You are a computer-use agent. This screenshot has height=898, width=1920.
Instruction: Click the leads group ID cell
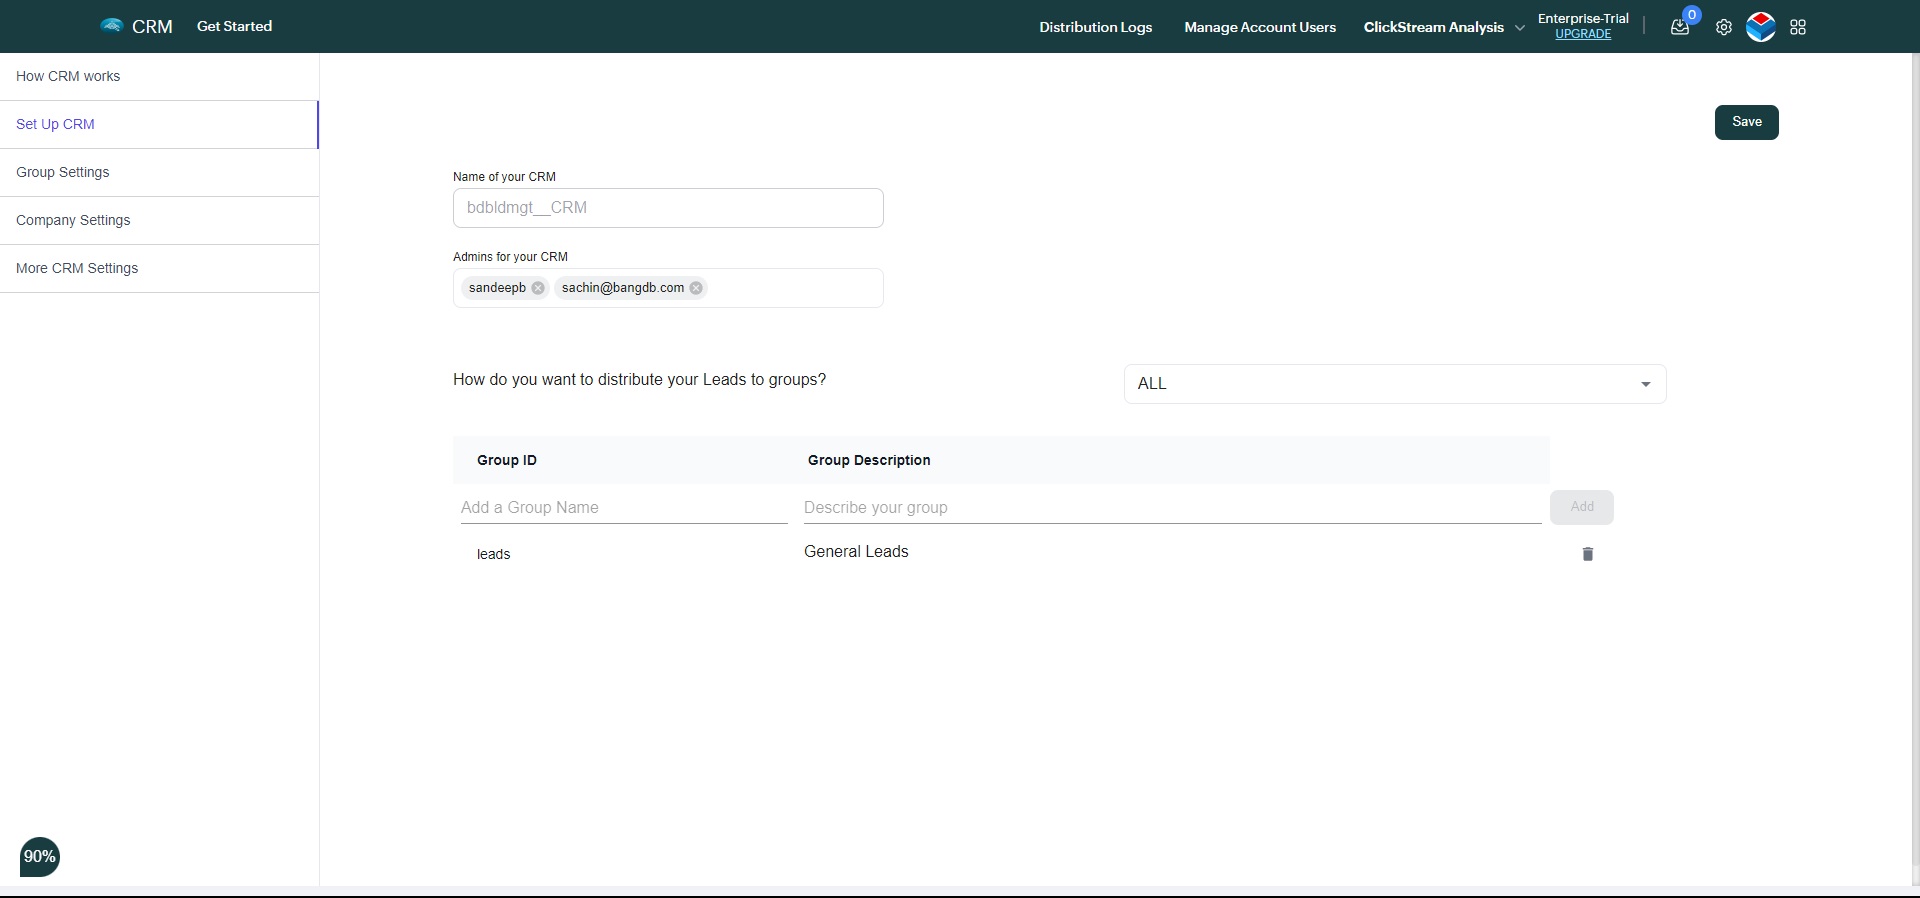pos(494,554)
